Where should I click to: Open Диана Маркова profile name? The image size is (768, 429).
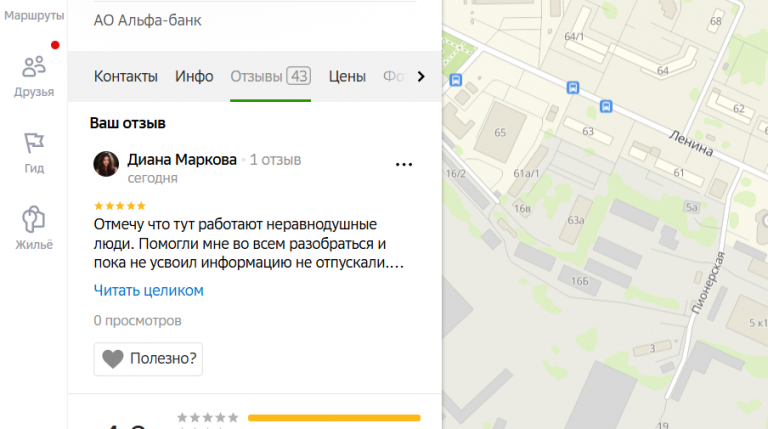coord(182,160)
